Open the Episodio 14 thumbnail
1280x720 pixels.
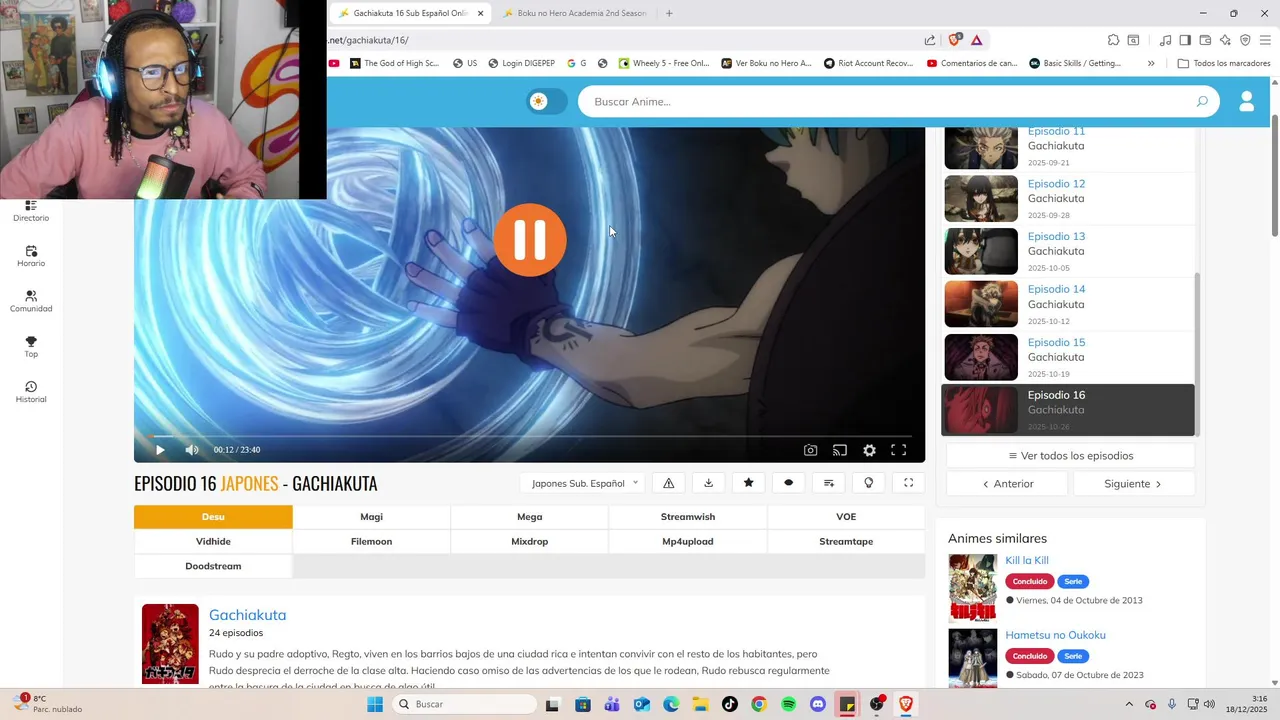point(981,304)
